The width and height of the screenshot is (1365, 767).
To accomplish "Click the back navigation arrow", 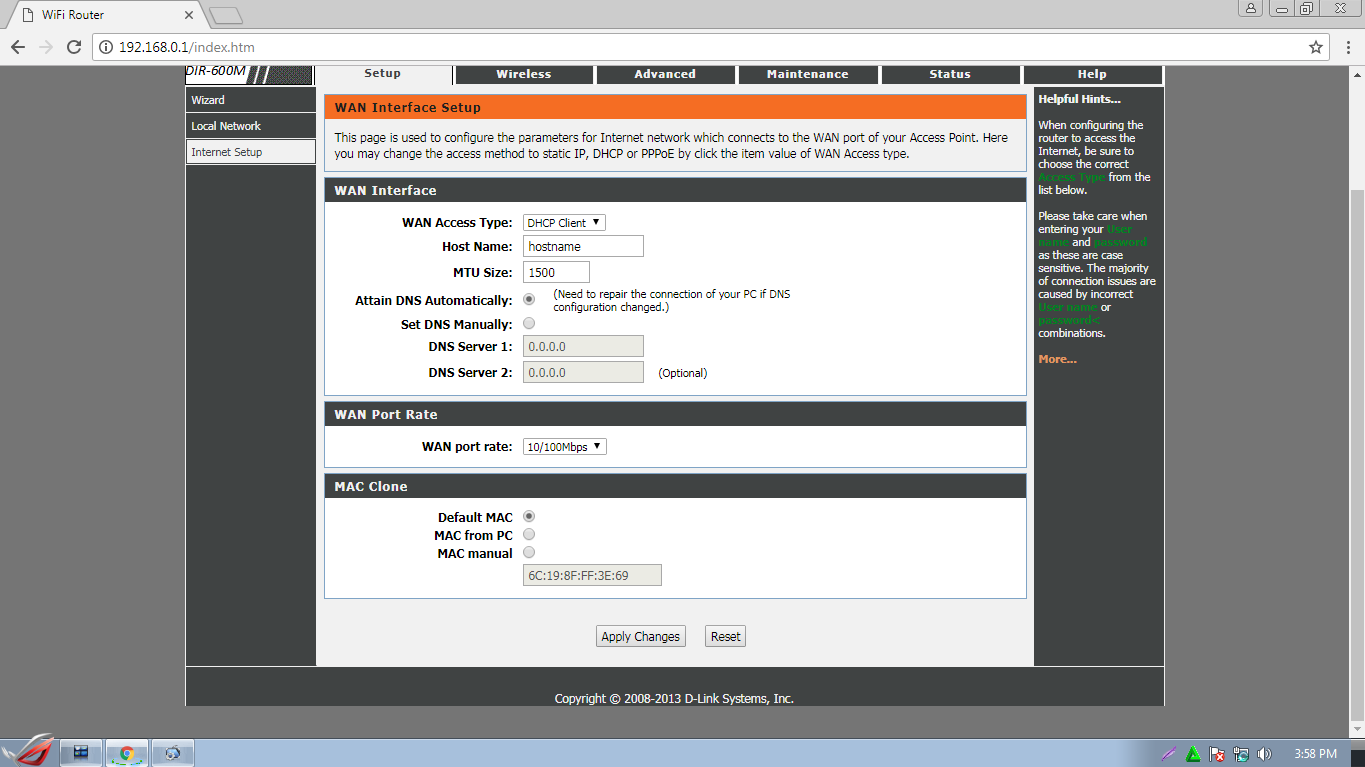I will coord(17,46).
